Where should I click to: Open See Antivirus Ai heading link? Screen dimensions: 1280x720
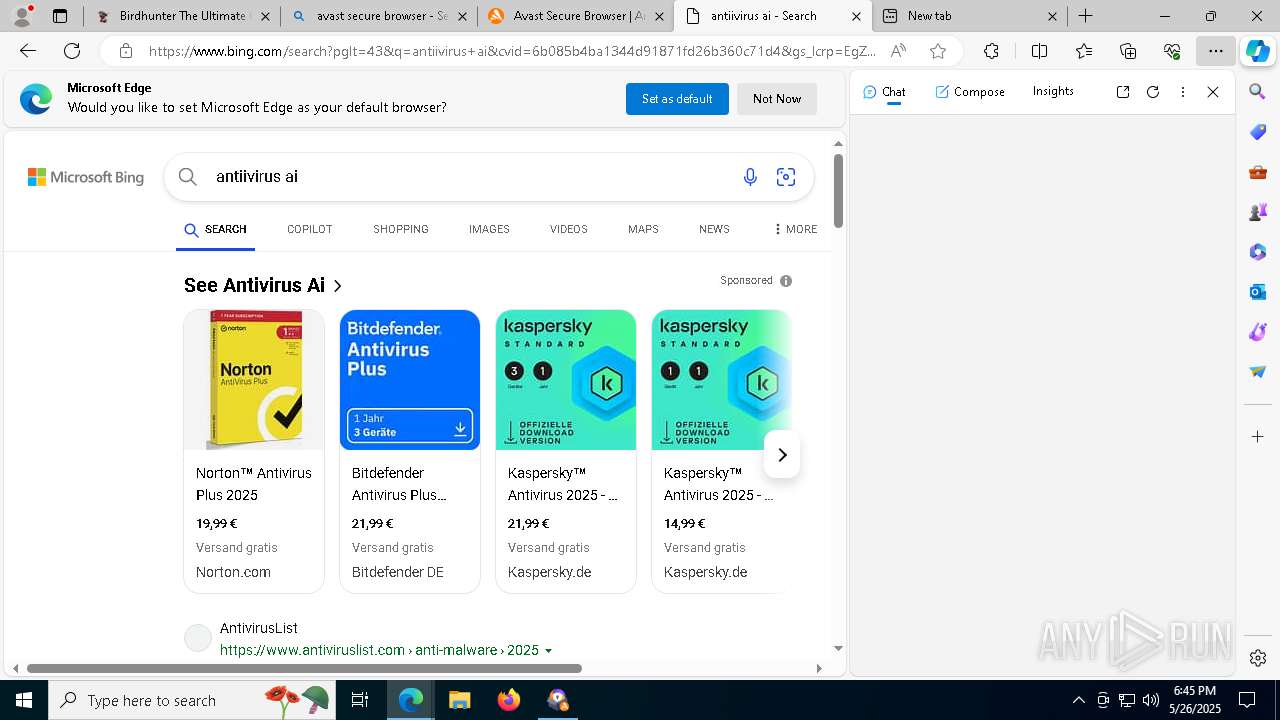[264, 285]
